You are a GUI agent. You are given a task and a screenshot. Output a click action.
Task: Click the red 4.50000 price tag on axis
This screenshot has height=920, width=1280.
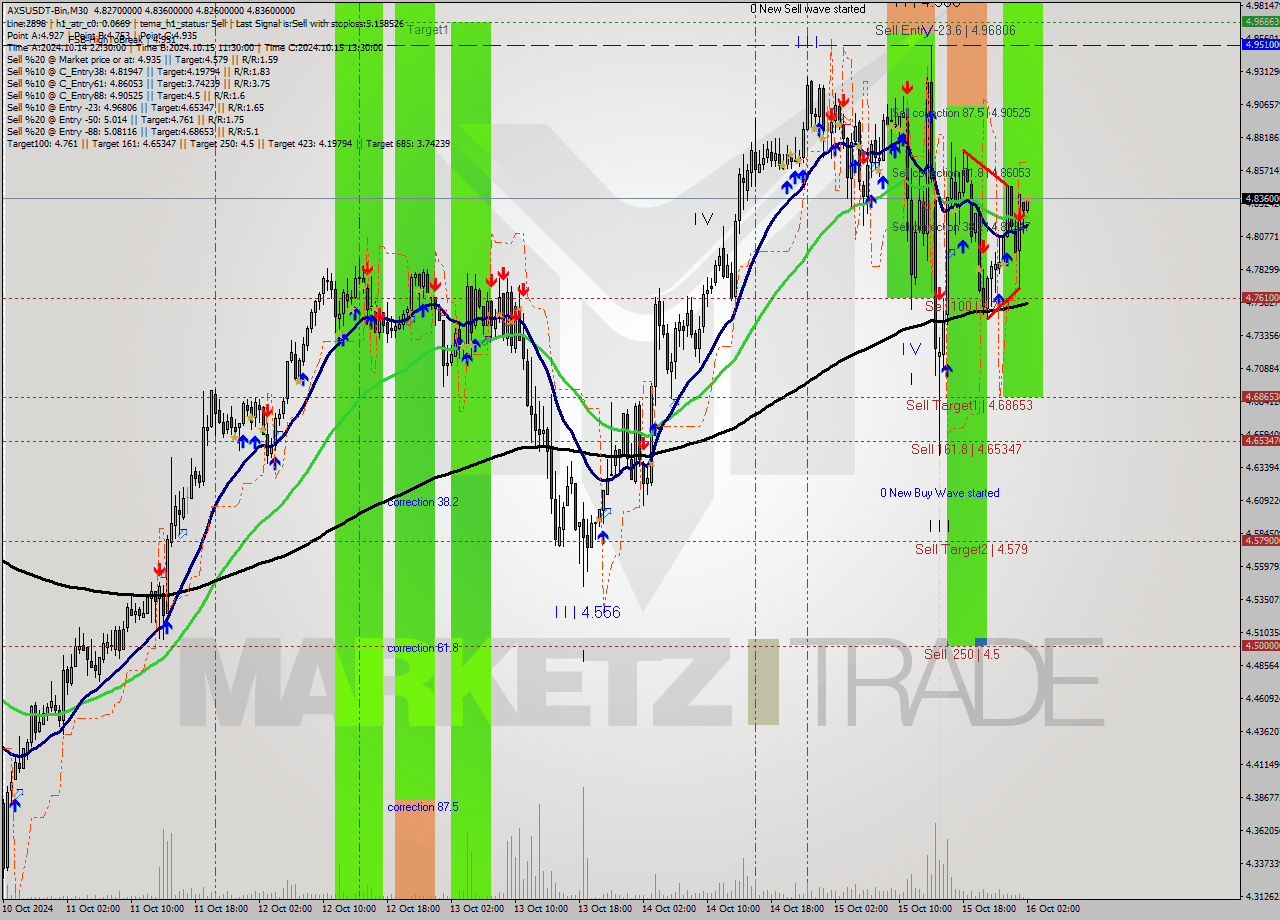pos(1261,645)
